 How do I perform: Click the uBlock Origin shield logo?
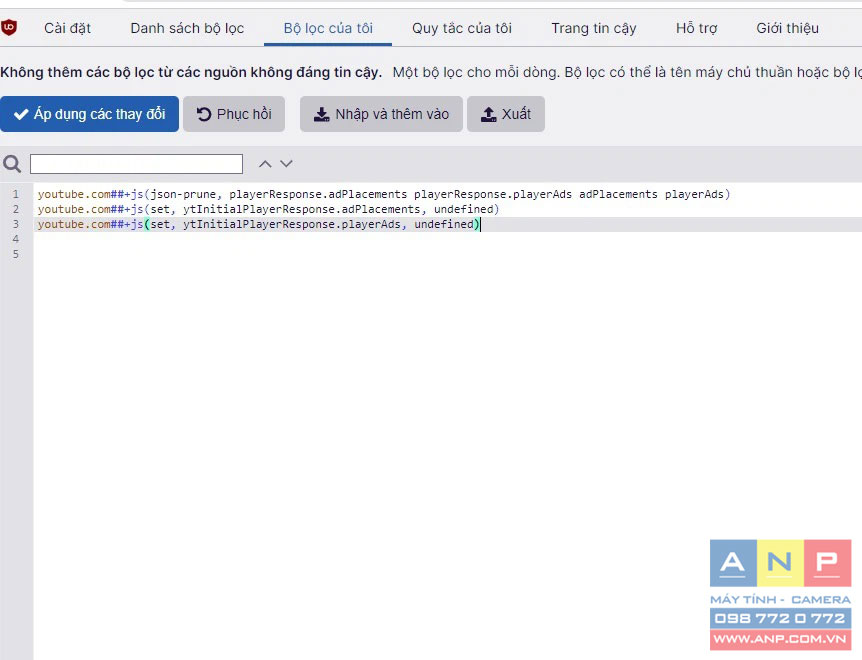[9, 27]
